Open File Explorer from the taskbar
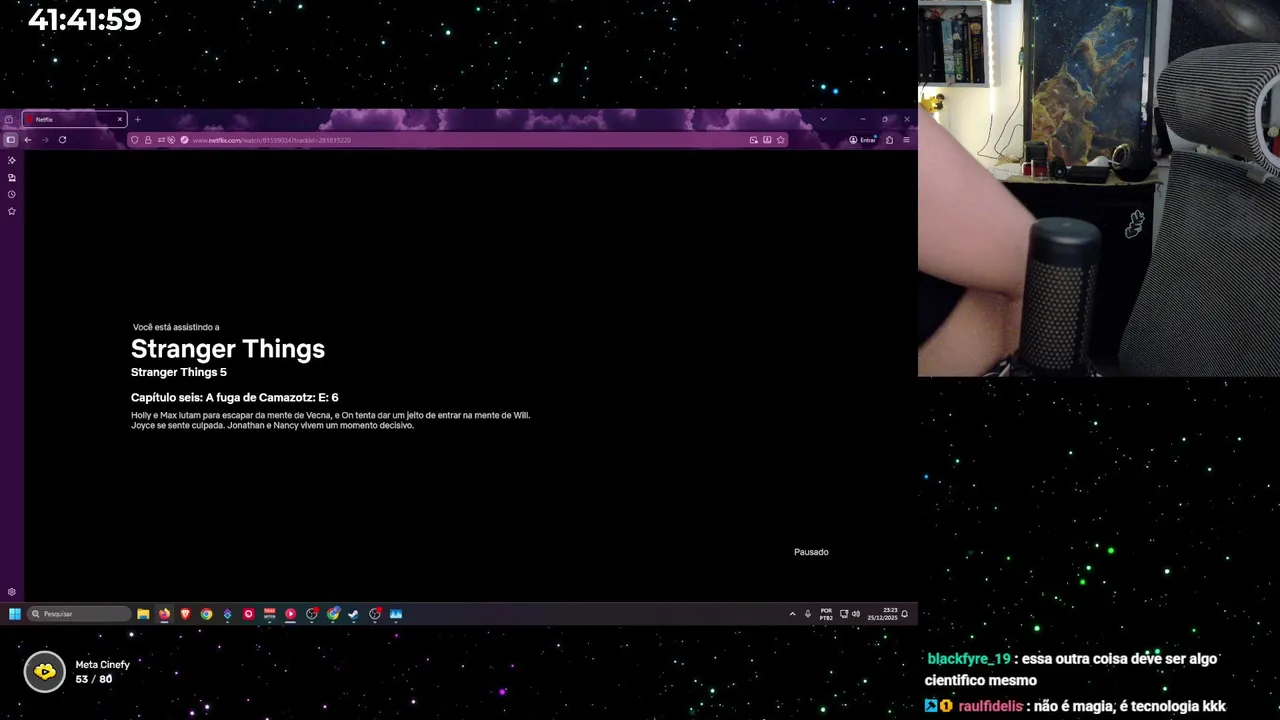Screen dimensions: 1280x720 143,614
